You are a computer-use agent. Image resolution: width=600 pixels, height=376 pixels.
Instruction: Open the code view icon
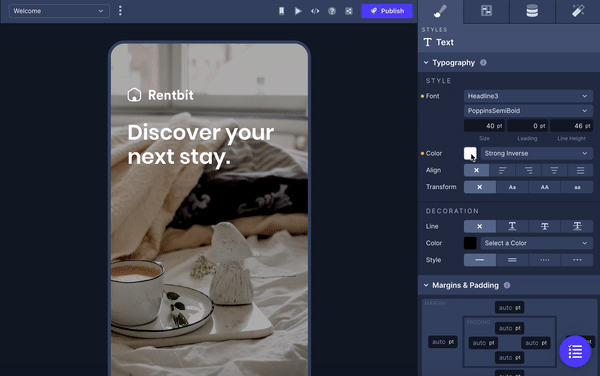(315, 11)
